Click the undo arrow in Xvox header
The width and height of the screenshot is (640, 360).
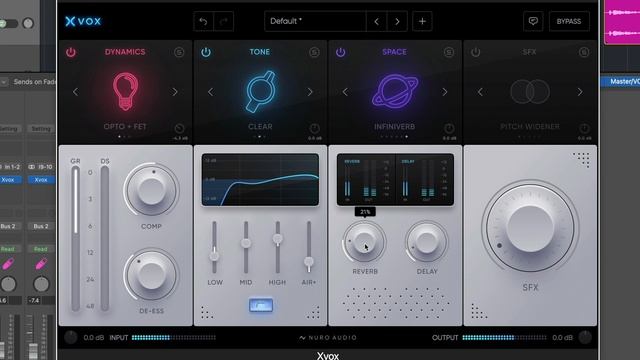pyautogui.click(x=203, y=21)
